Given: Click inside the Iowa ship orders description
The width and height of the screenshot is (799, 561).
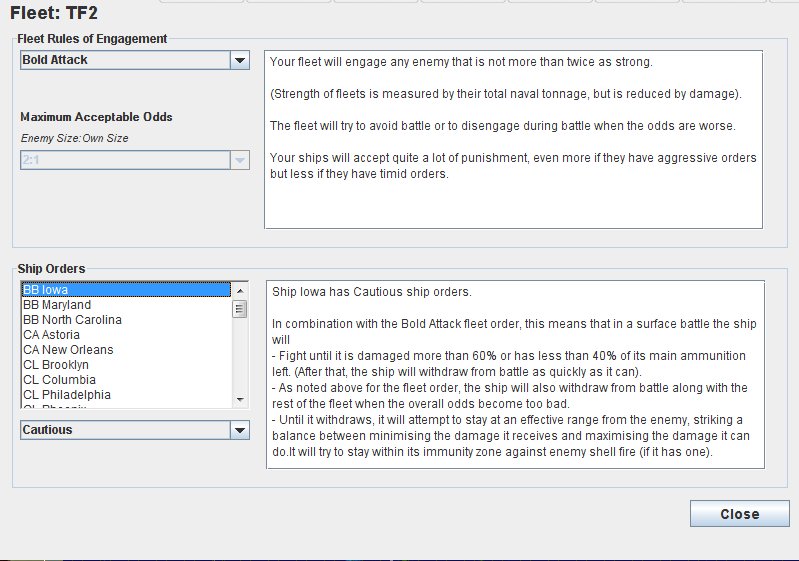Looking at the screenshot, I should (514, 375).
